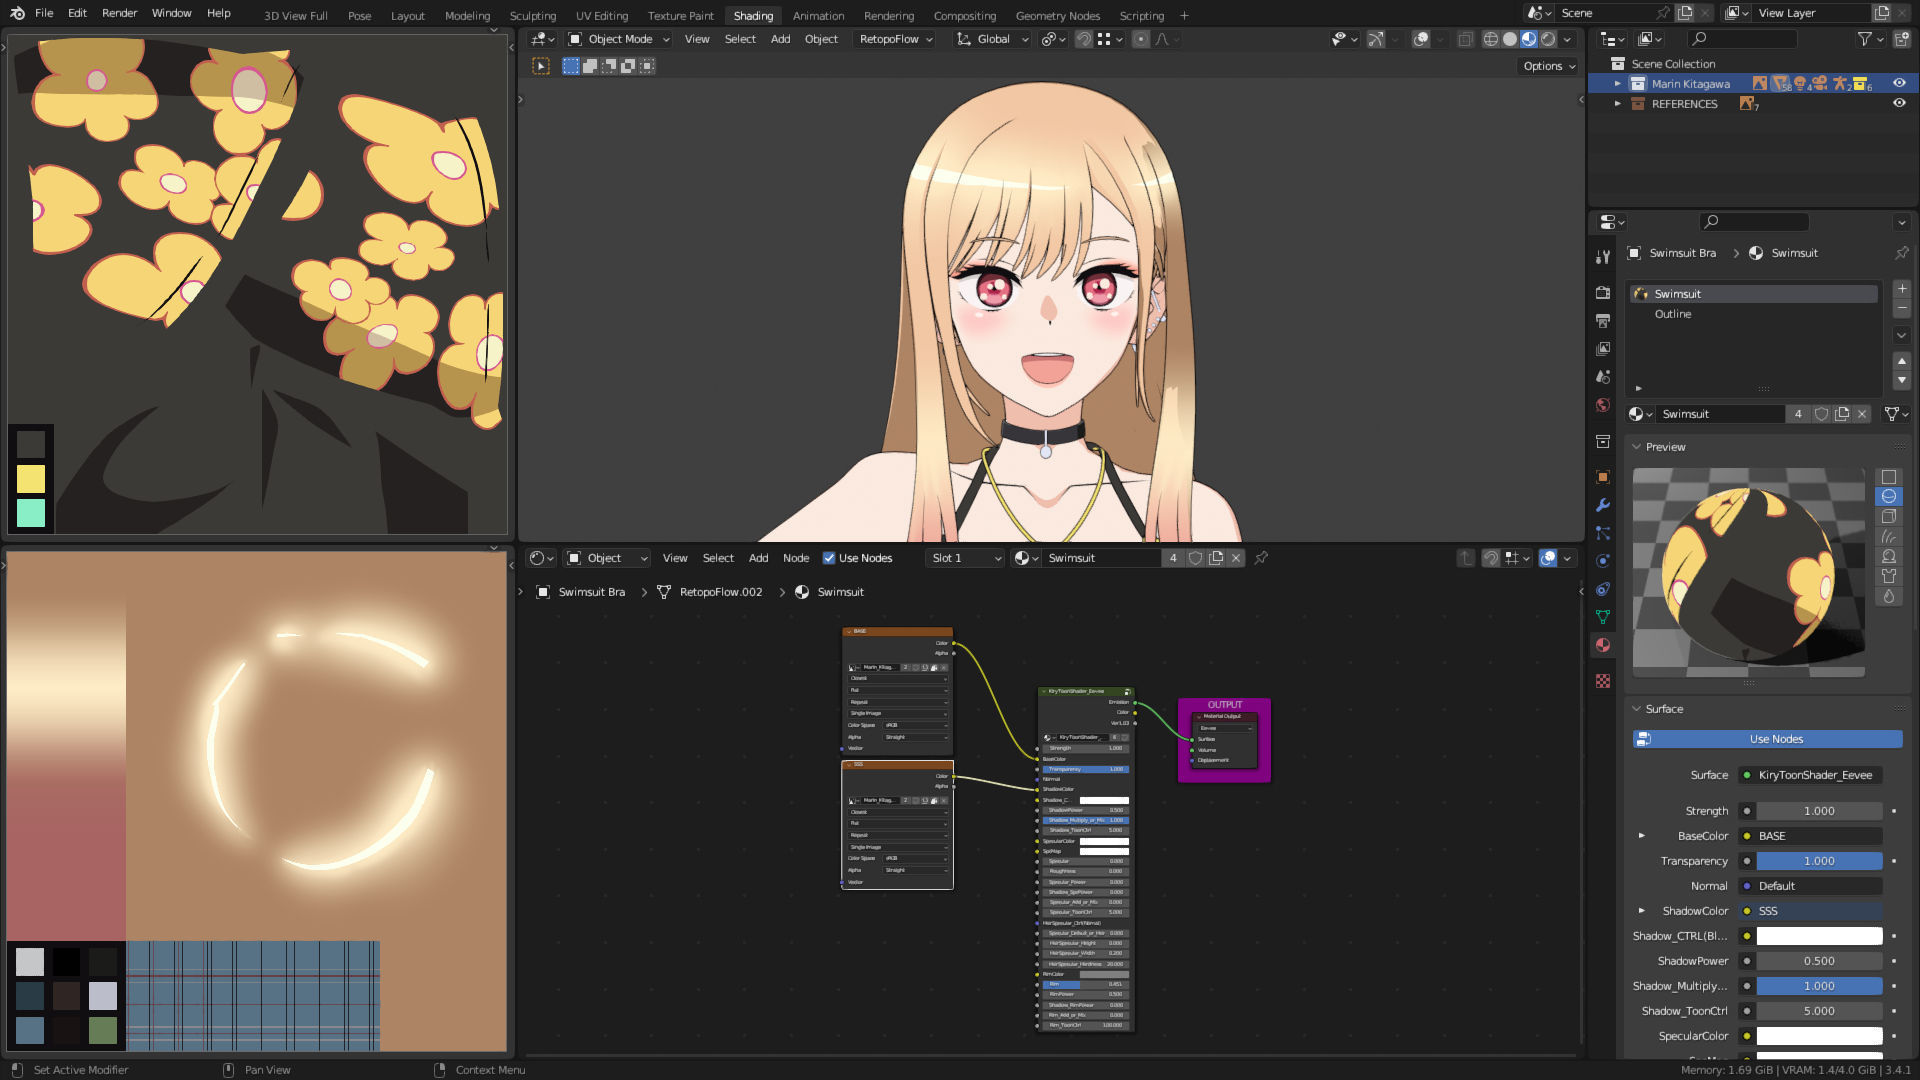Add a new material slot

coord(1902,289)
